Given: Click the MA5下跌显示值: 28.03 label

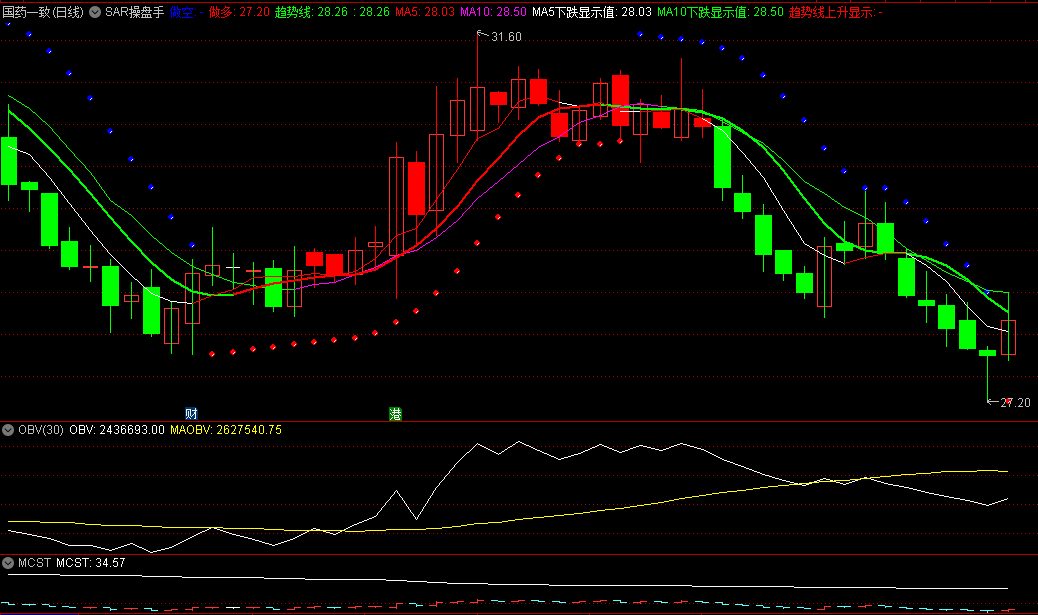Looking at the screenshot, I should 592,12.
